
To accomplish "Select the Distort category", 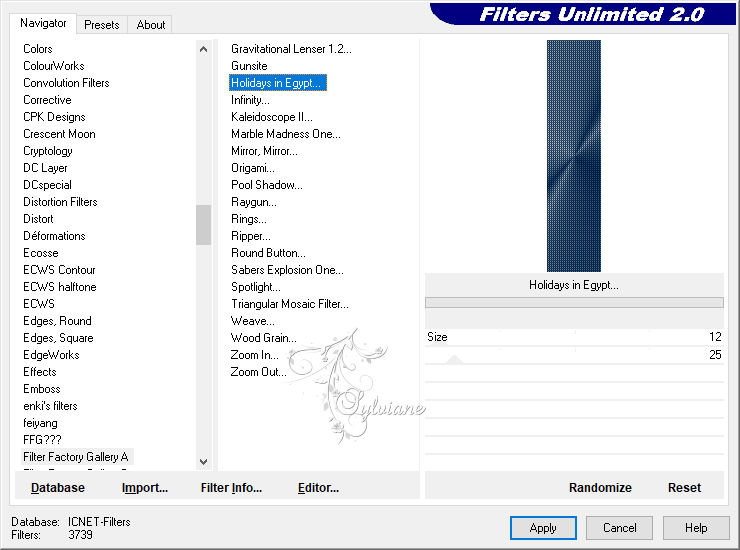I will (38, 219).
